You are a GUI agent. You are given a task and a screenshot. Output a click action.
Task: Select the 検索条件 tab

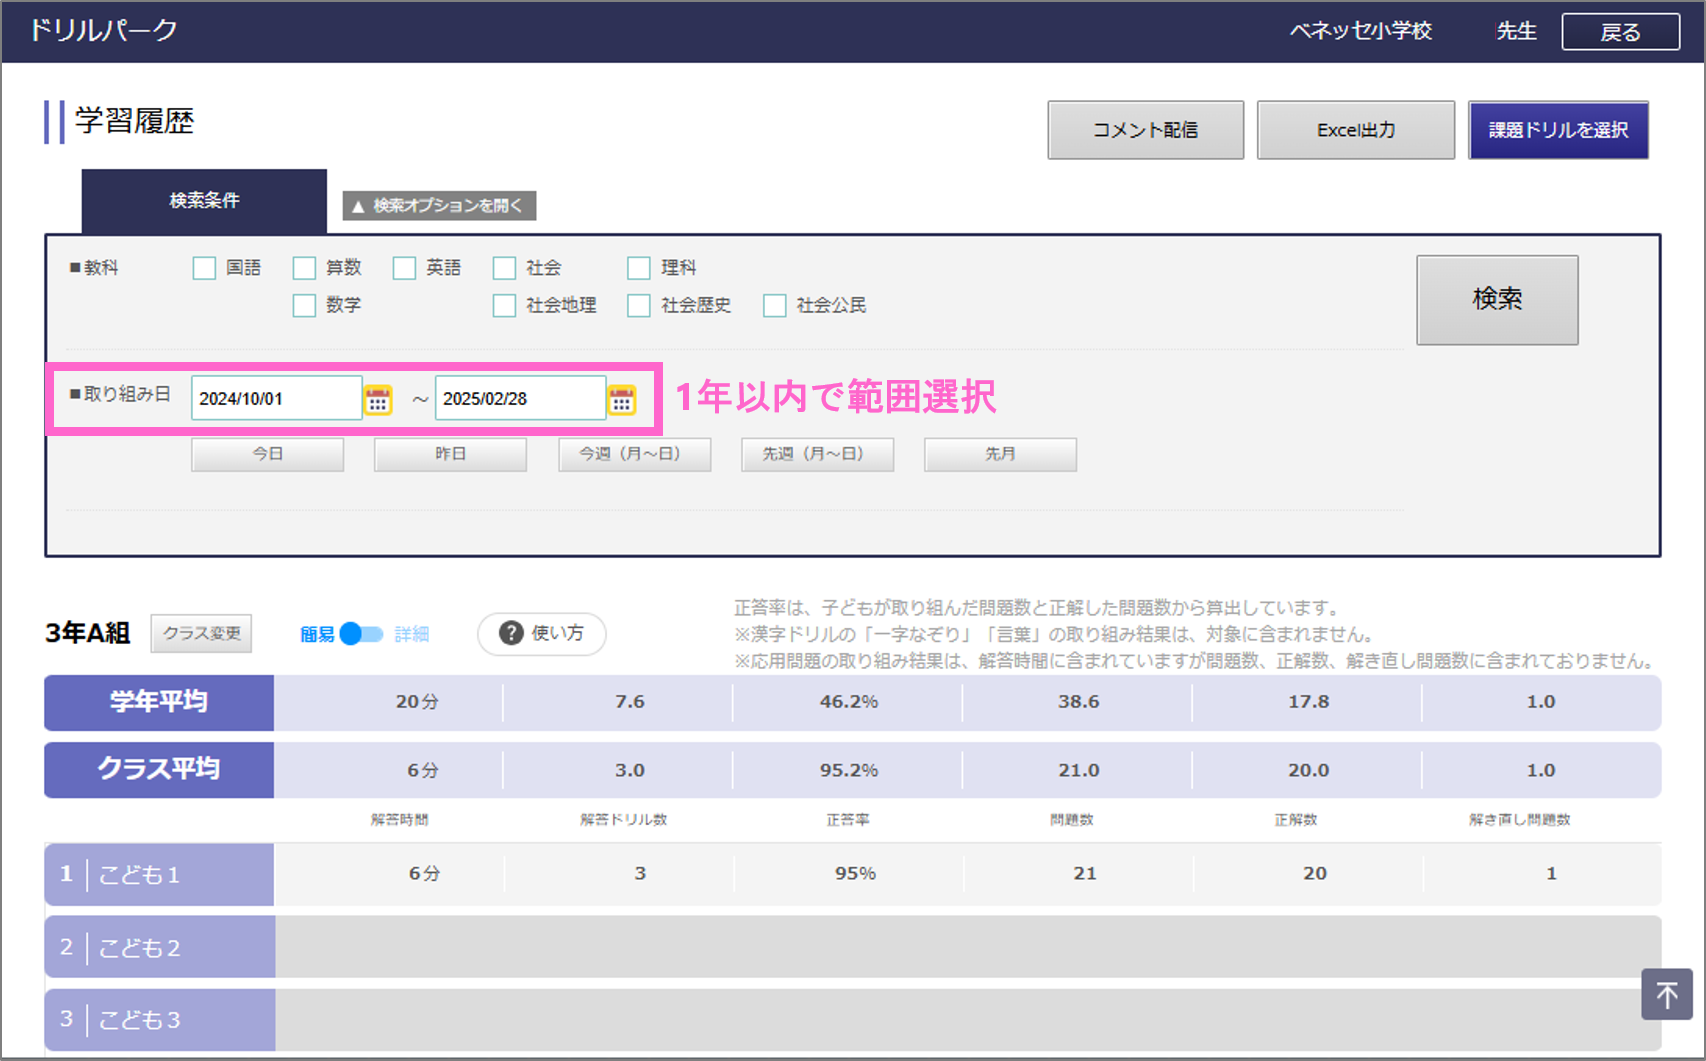pos(204,201)
